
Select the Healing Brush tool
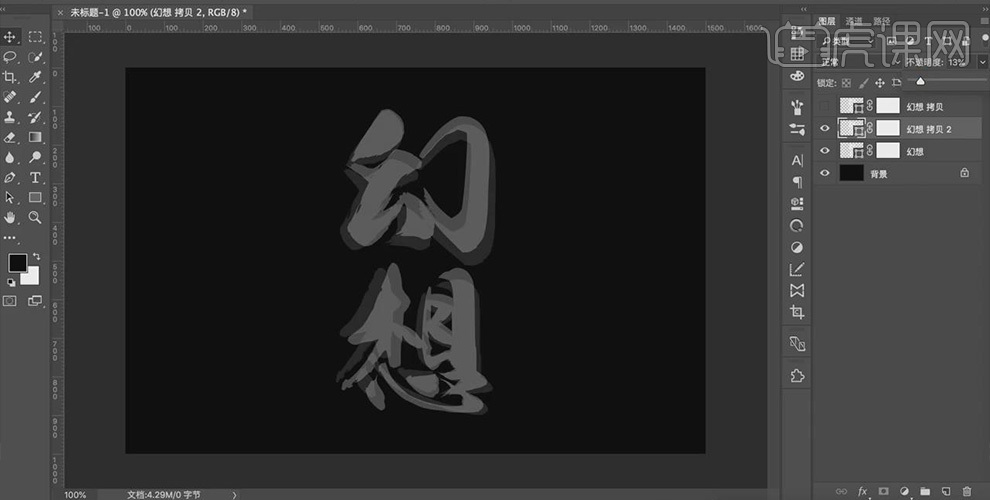pyautogui.click(x=9, y=97)
